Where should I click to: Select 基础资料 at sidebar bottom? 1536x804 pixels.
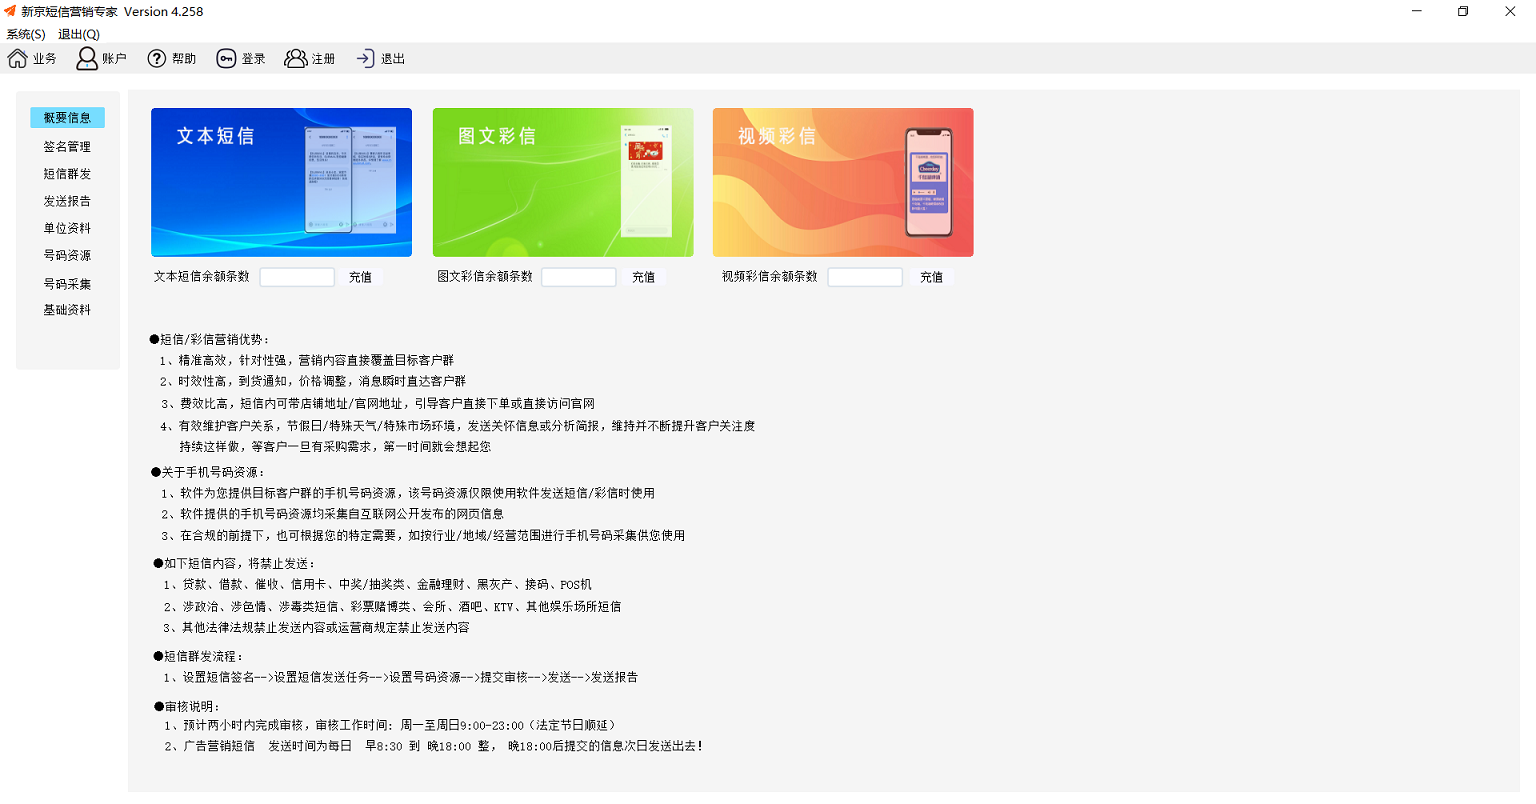(x=67, y=309)
